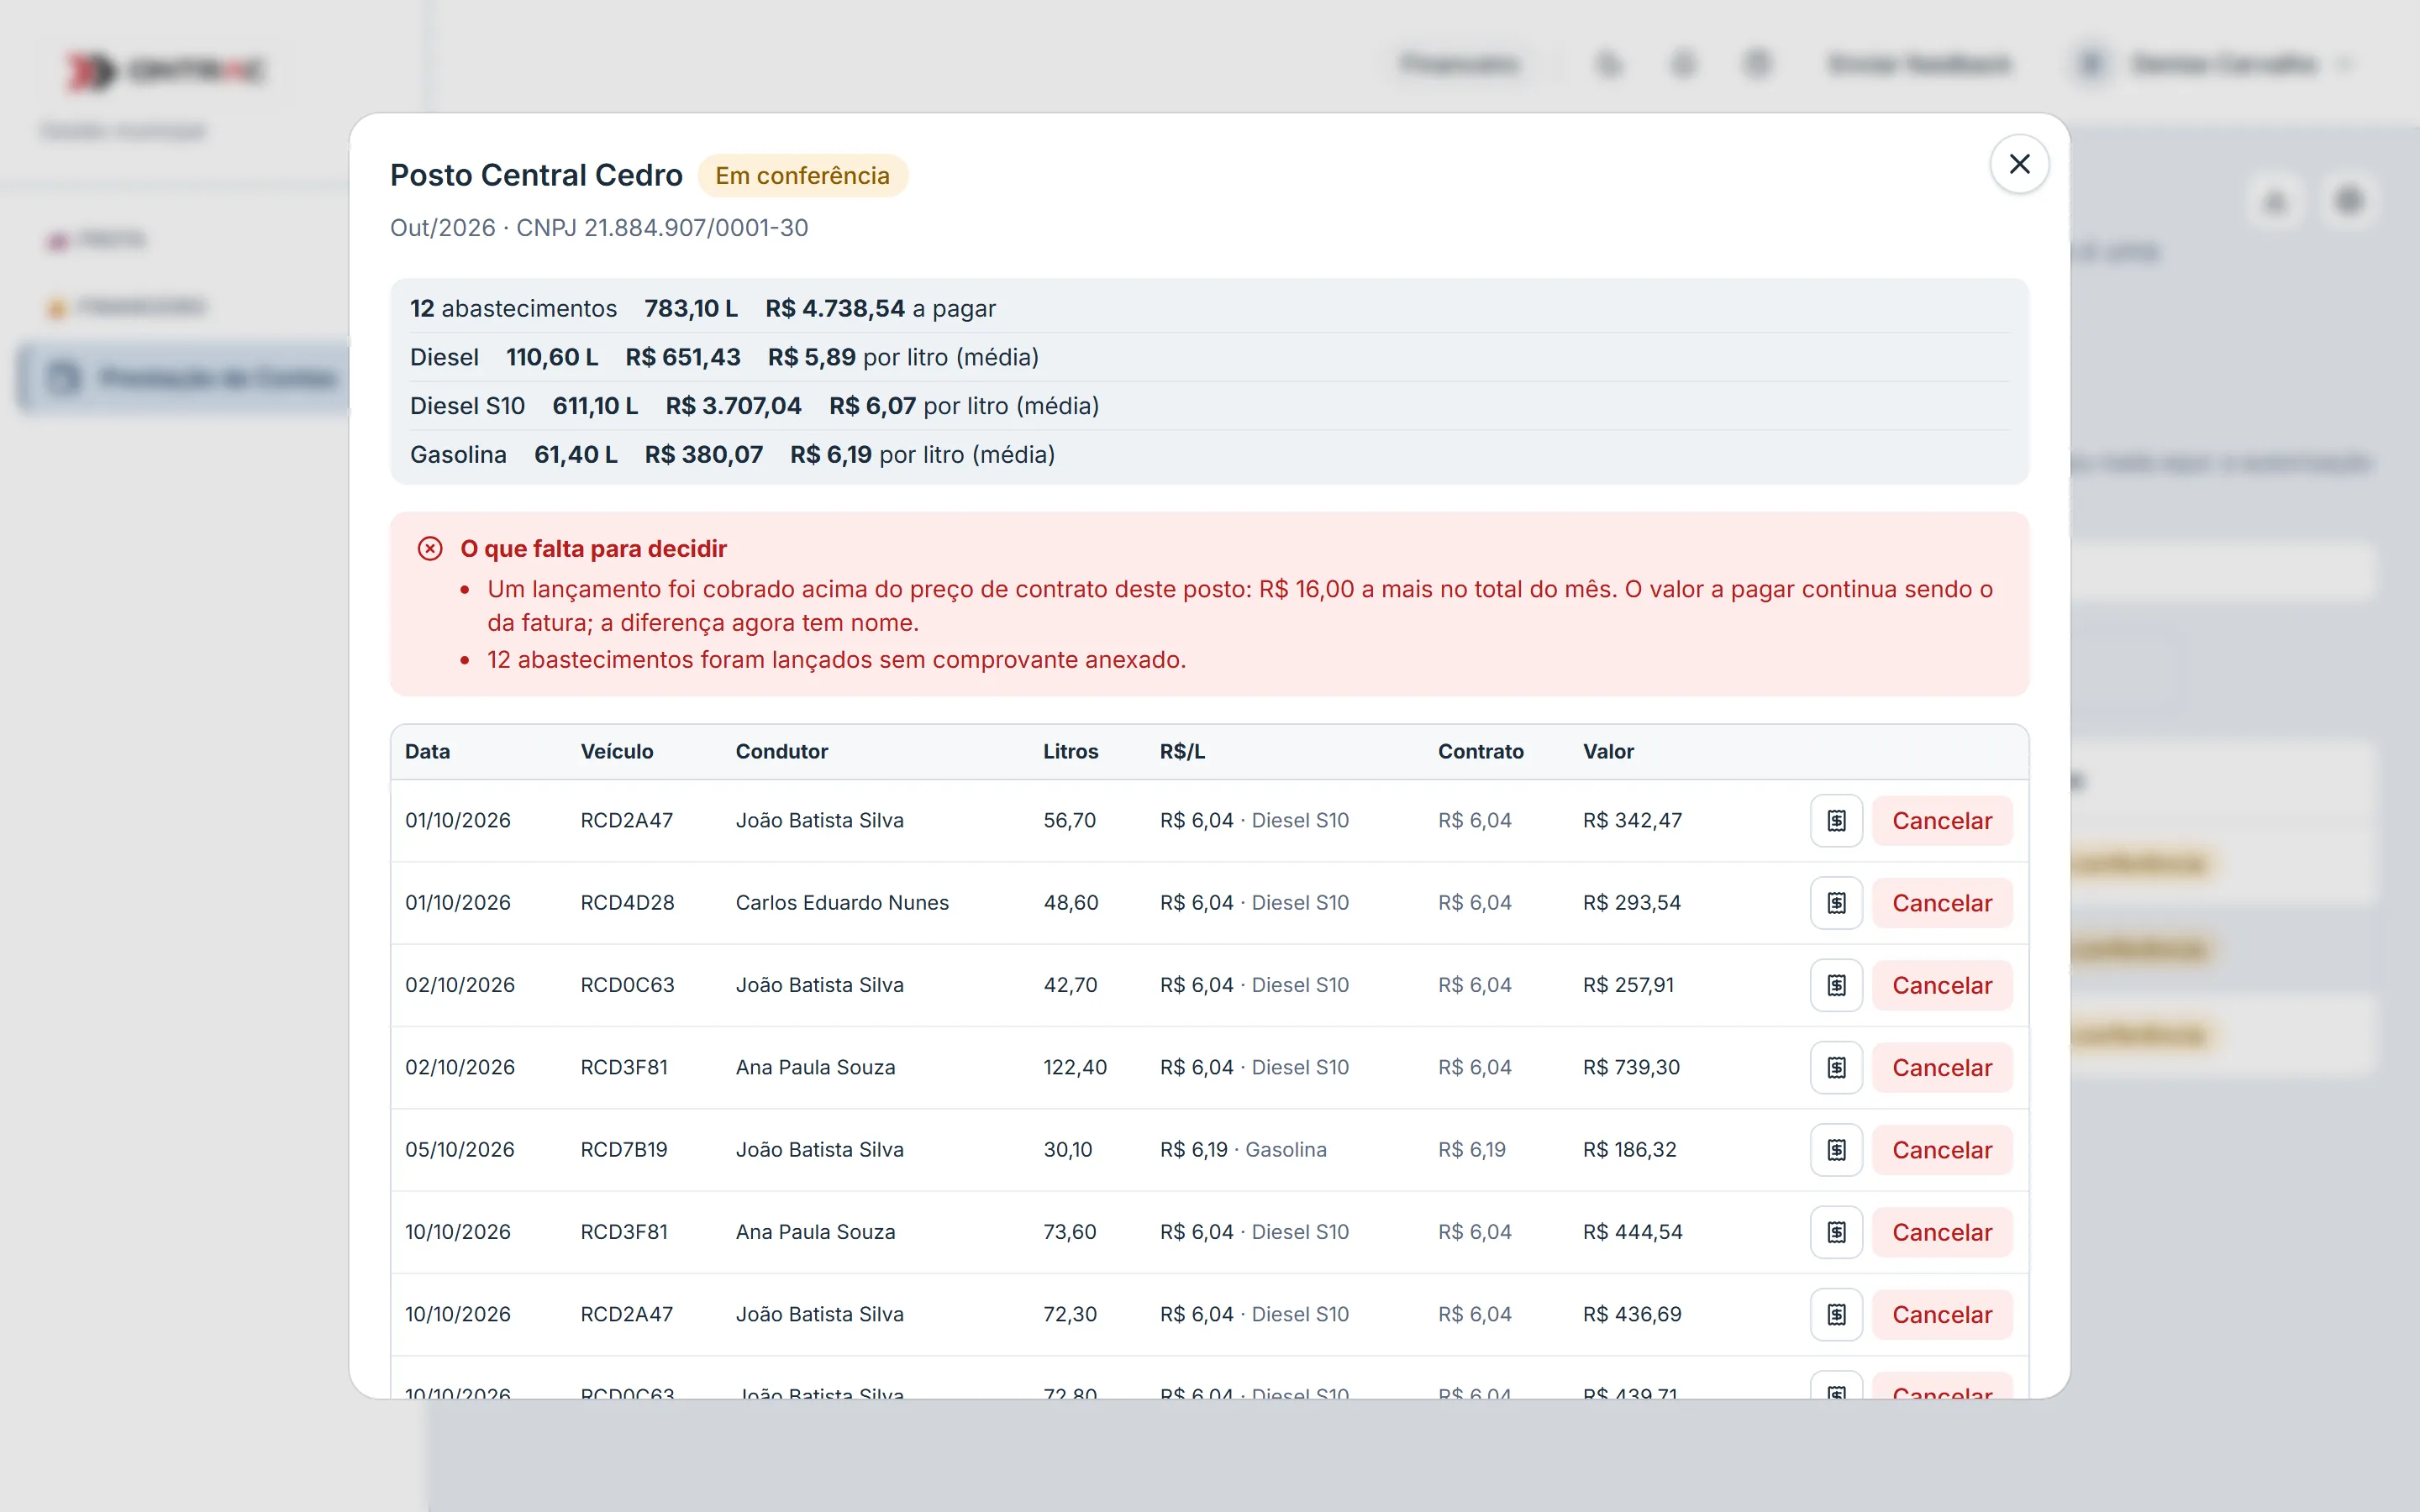The image size is (2420, 1512).
Task: Click the R$/L column header
Action: click(1182, 751)
